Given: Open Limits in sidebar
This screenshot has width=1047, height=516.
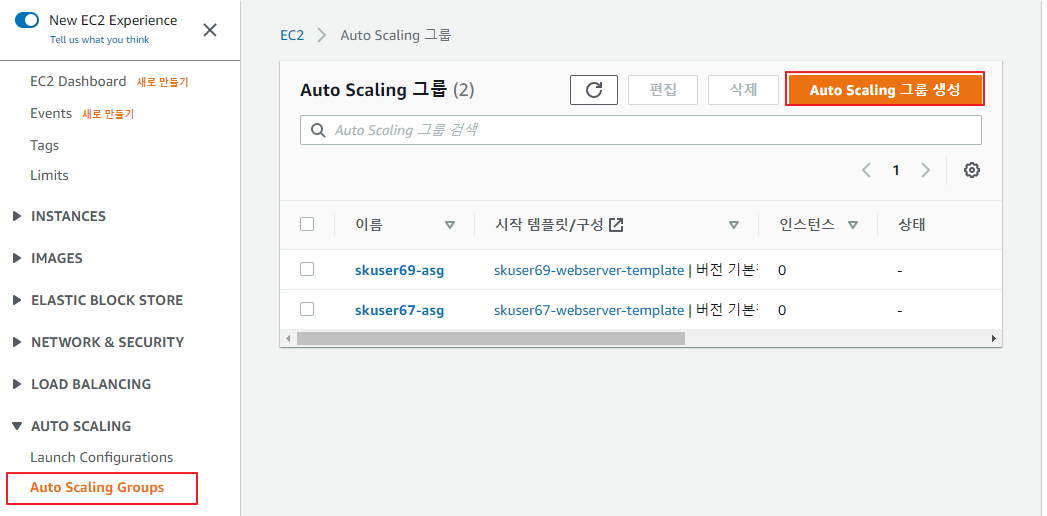Looking at the screenshot, I should click(49, 176).
